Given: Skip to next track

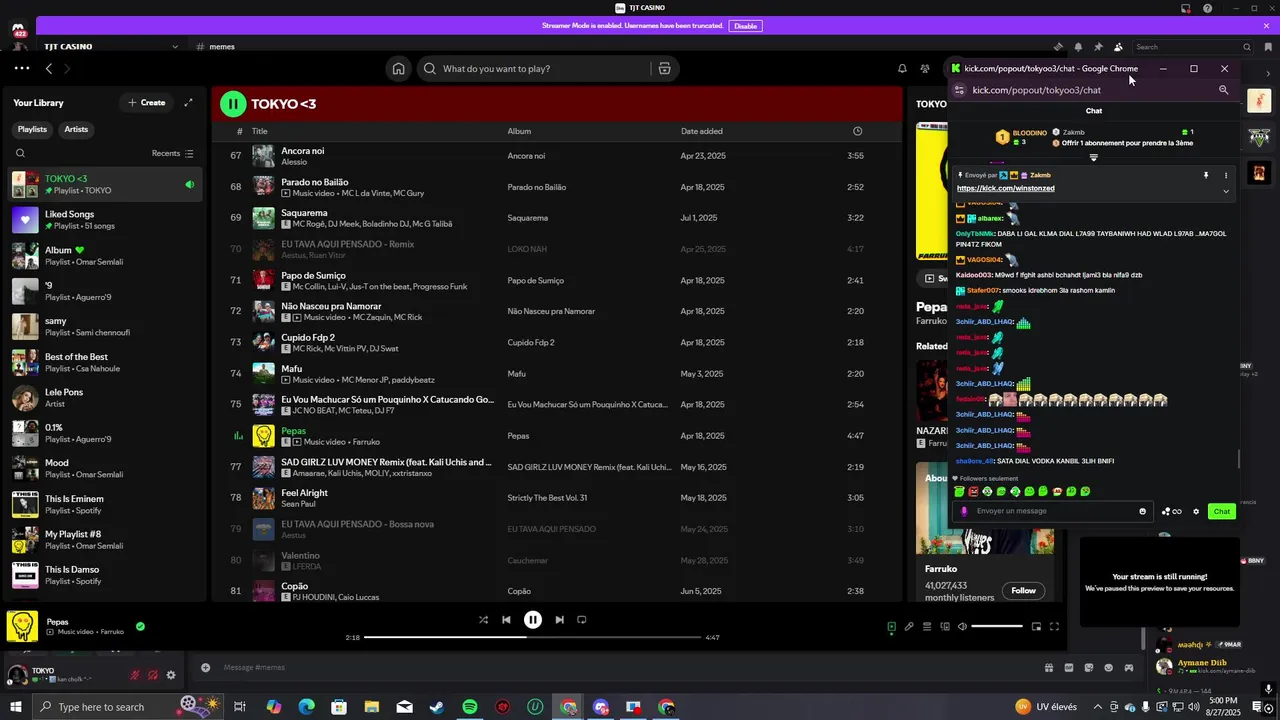Looking at the screenshot, I should (x=559, y=620).
